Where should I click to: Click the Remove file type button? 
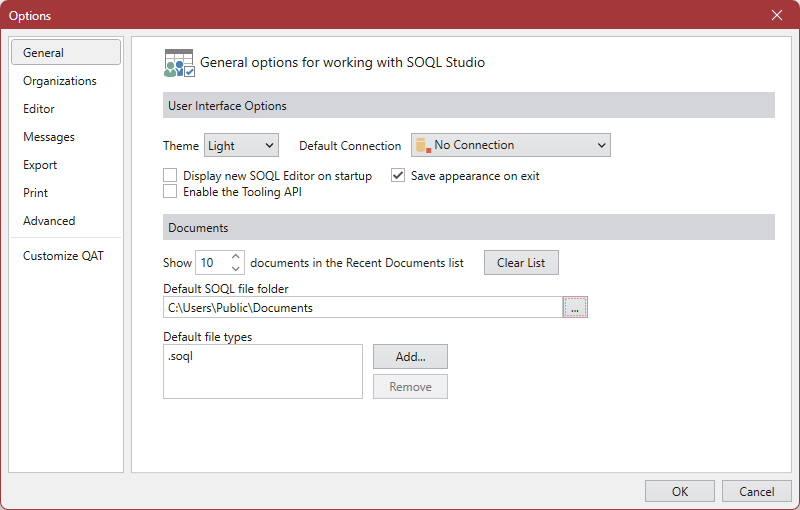tap(410, 387)
